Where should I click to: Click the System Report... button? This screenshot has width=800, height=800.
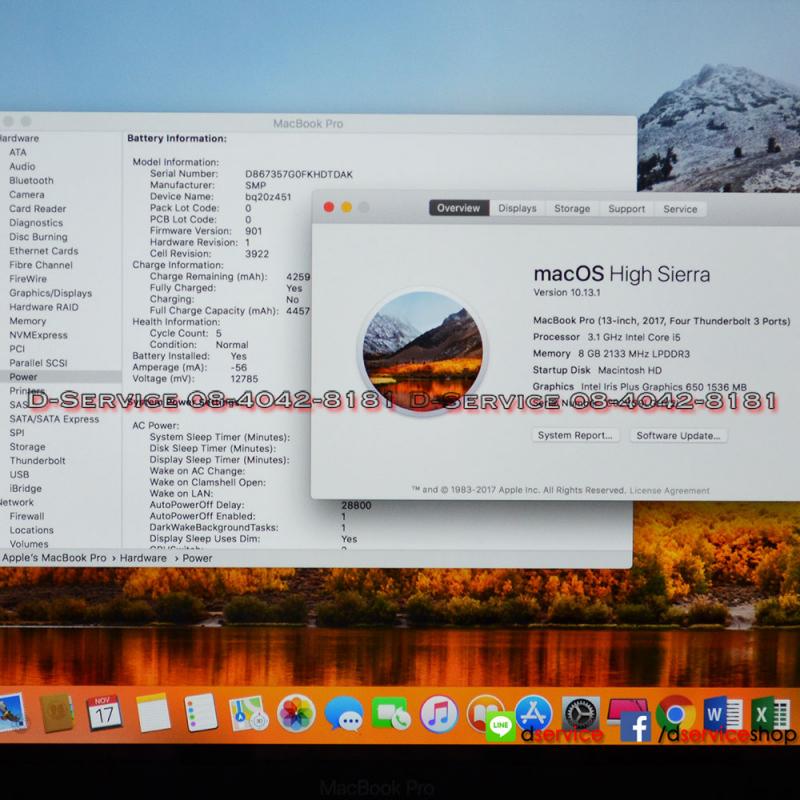click(x=575, y=435)
